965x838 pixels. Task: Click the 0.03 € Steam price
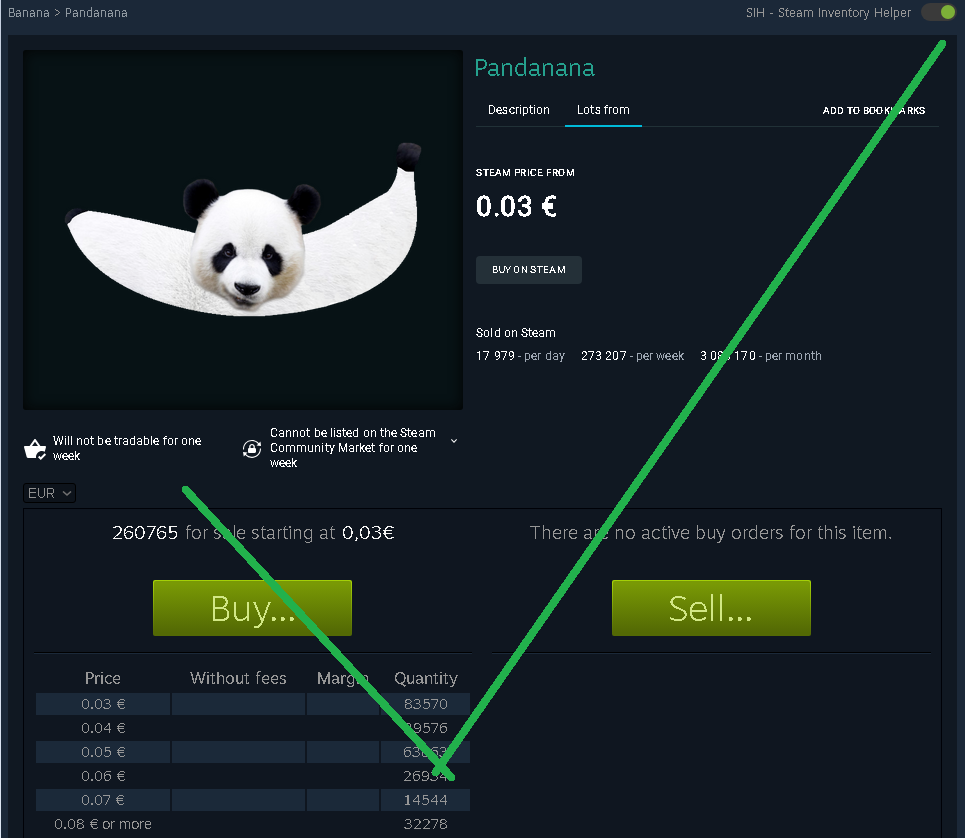(x=516, y=206)
